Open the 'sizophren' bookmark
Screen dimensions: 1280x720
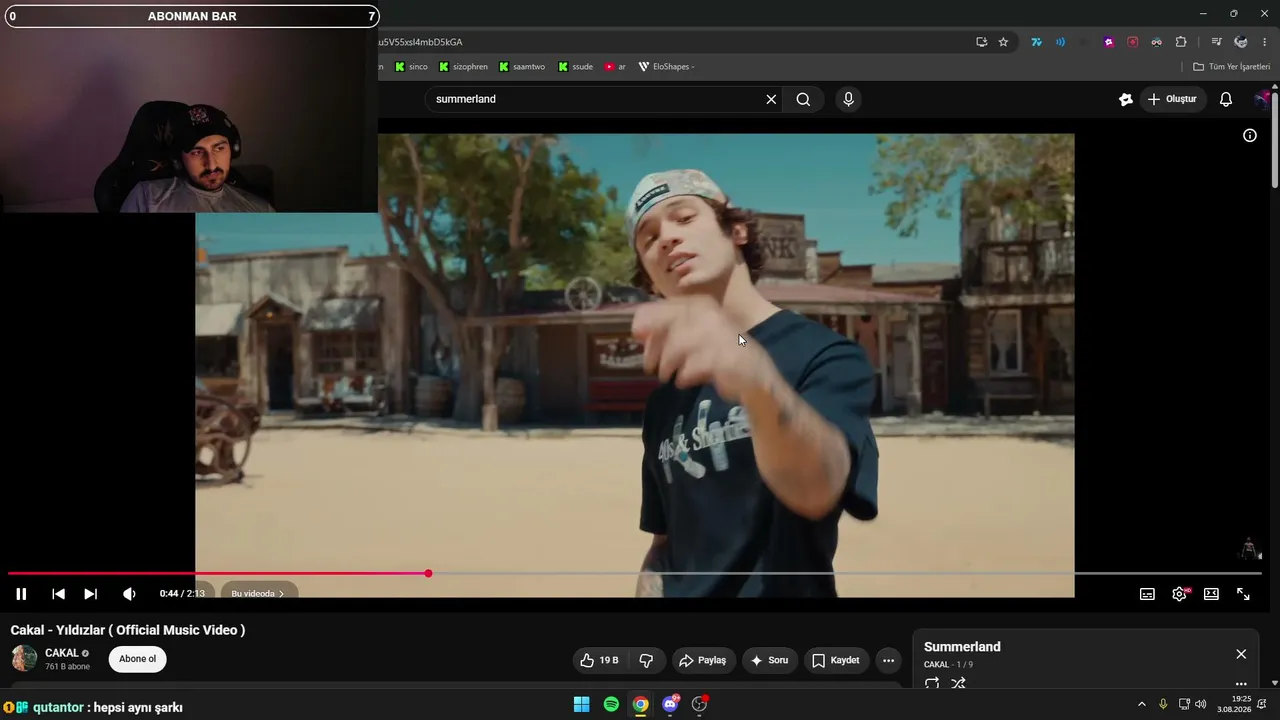(463, 67)
